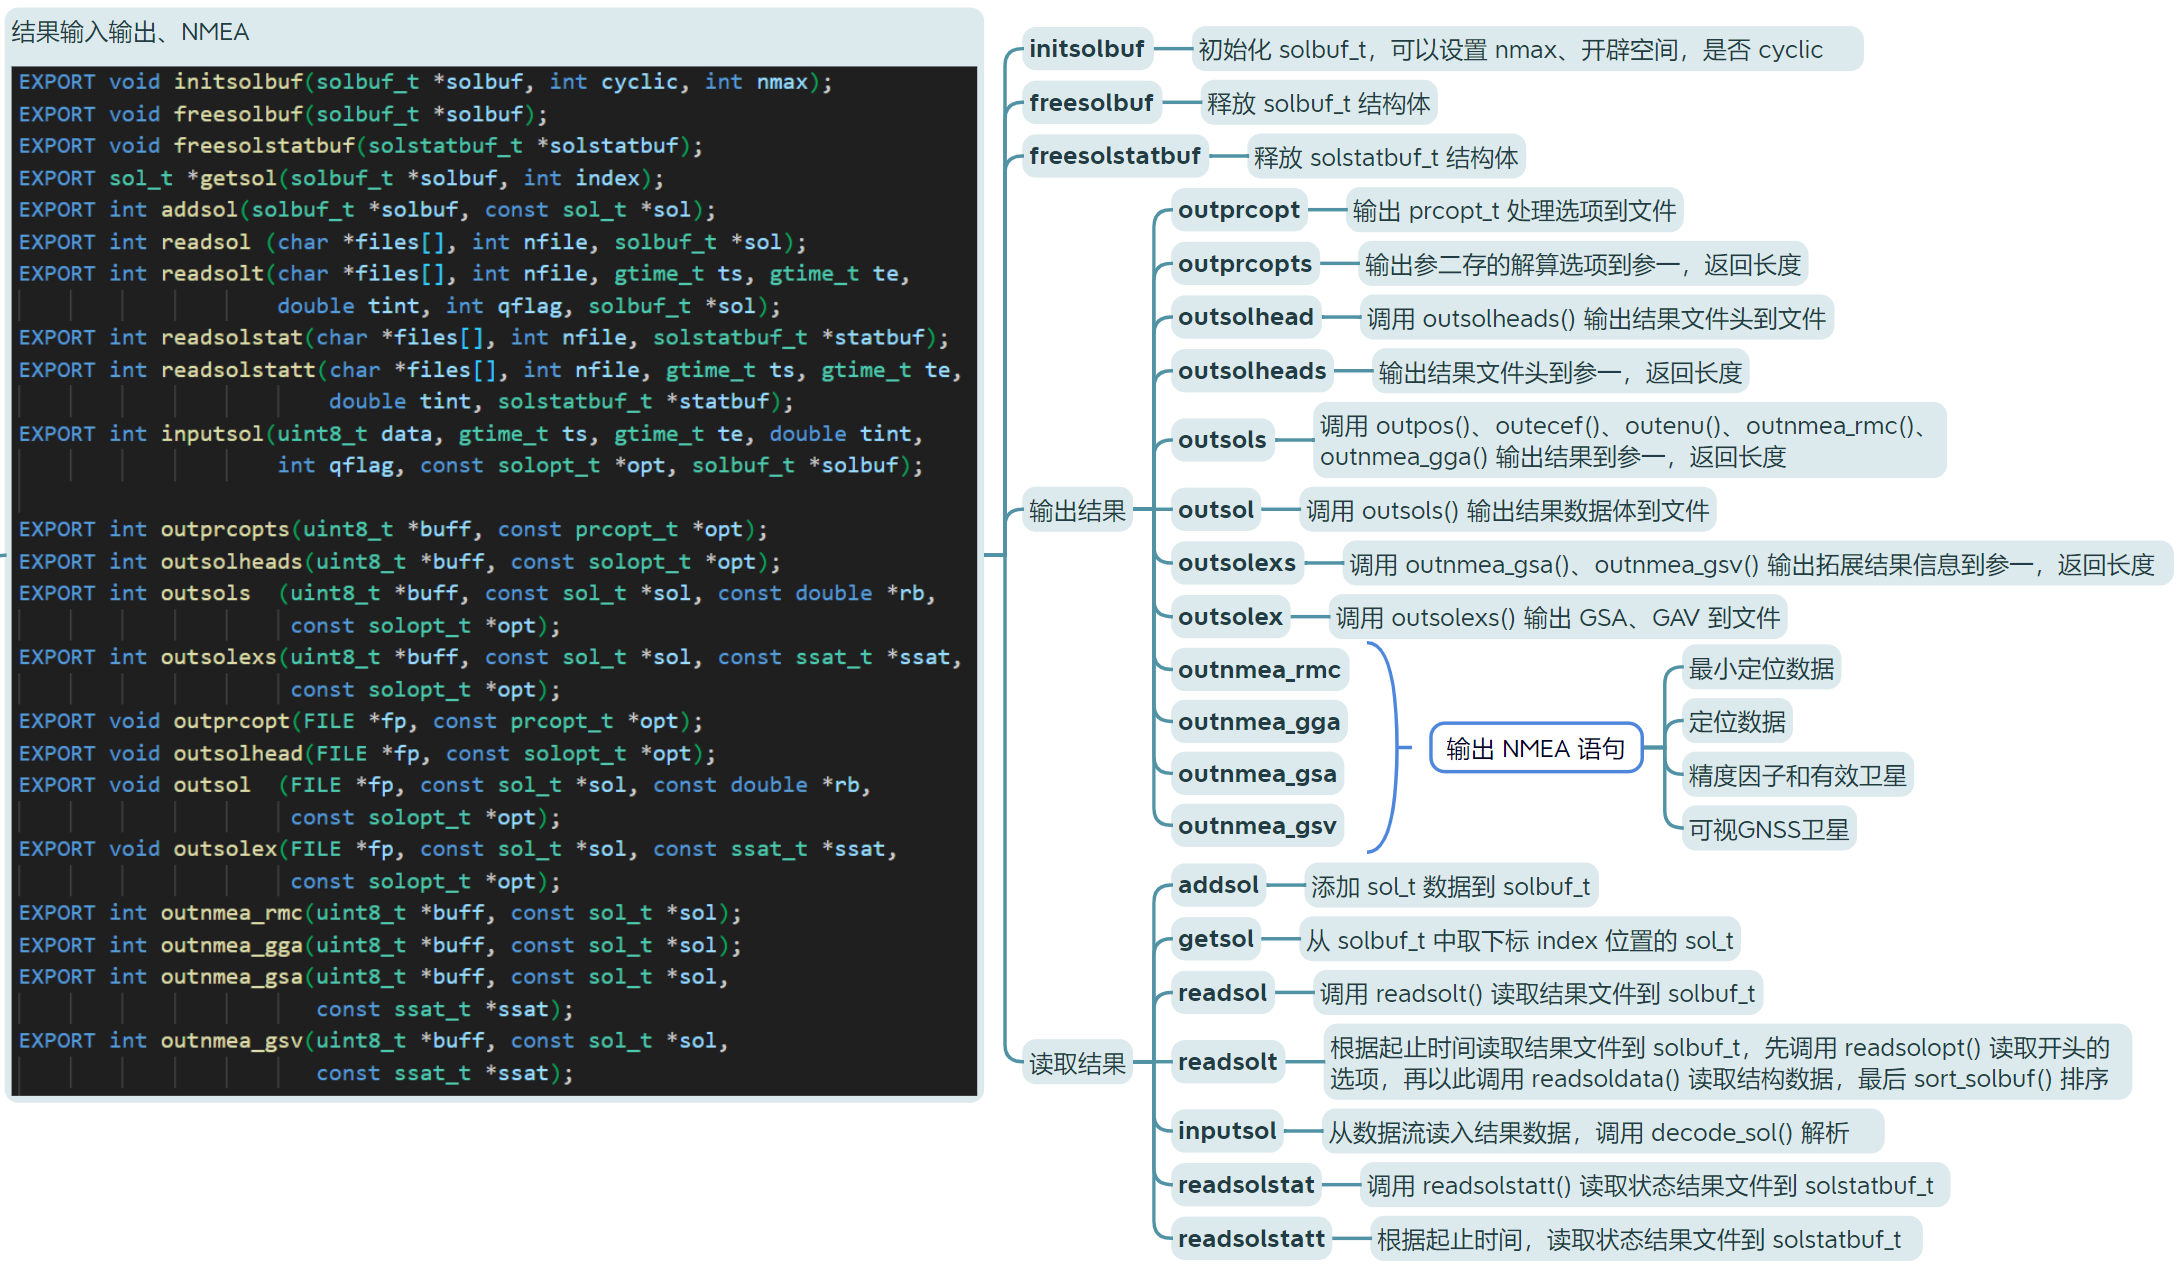This screenshot has width=2181, height=1264.
Task: Click the outnmea_rmc node
Action: click(x=1259, y=670)
